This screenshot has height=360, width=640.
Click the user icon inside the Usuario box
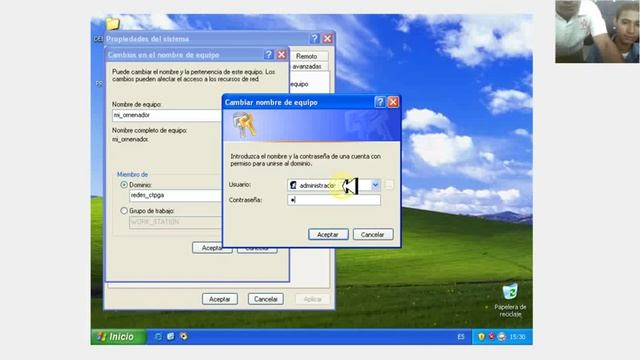click(293, 185)
